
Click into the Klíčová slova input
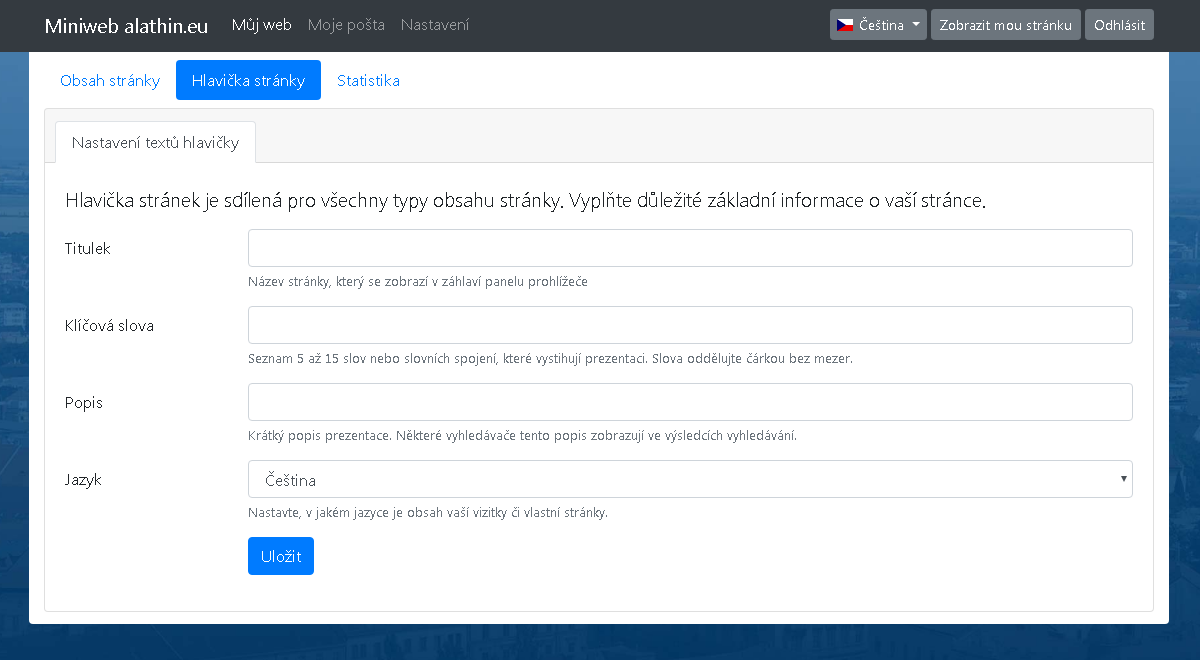pos(690,325)
